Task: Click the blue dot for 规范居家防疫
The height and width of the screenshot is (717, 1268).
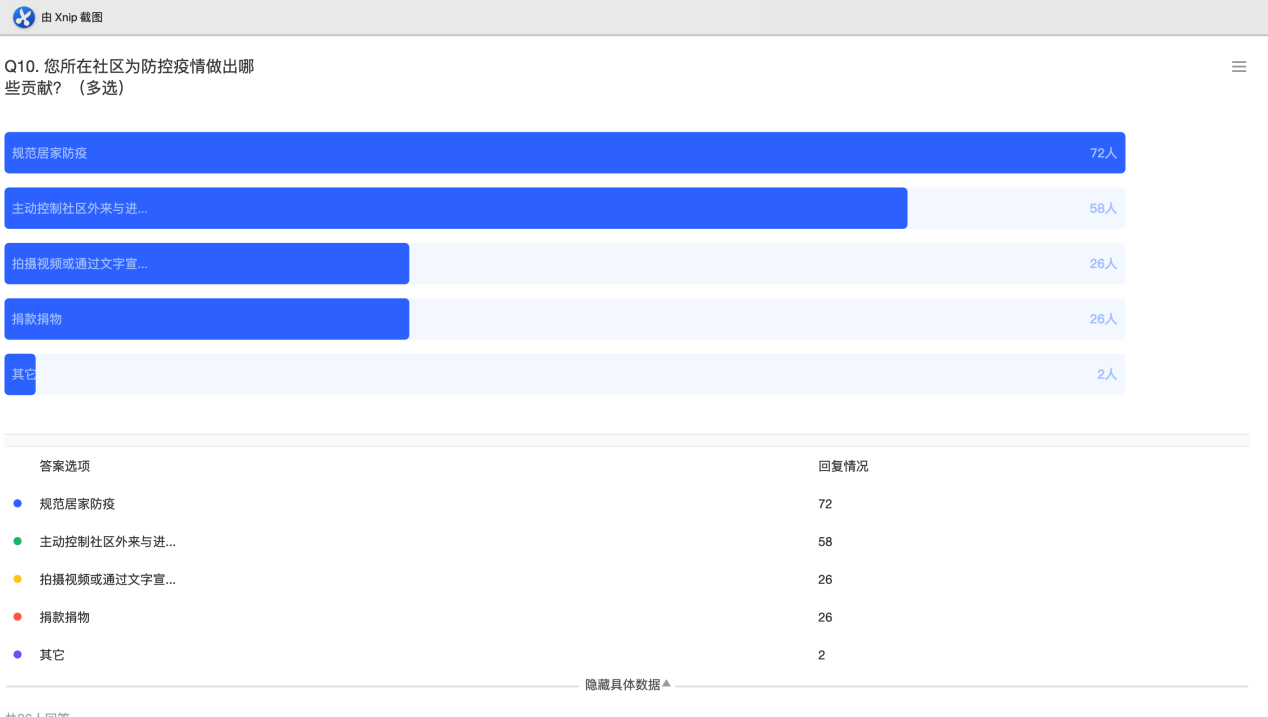Action: click(x=17, y=504)
